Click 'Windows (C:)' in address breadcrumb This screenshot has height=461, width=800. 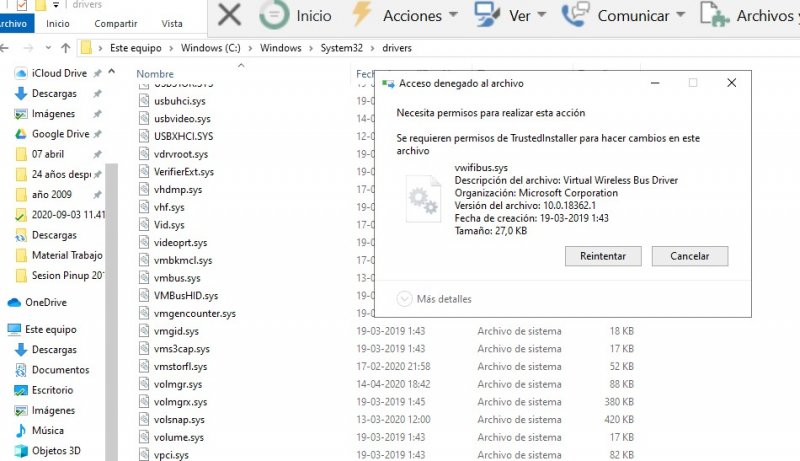tap(210, 48)
